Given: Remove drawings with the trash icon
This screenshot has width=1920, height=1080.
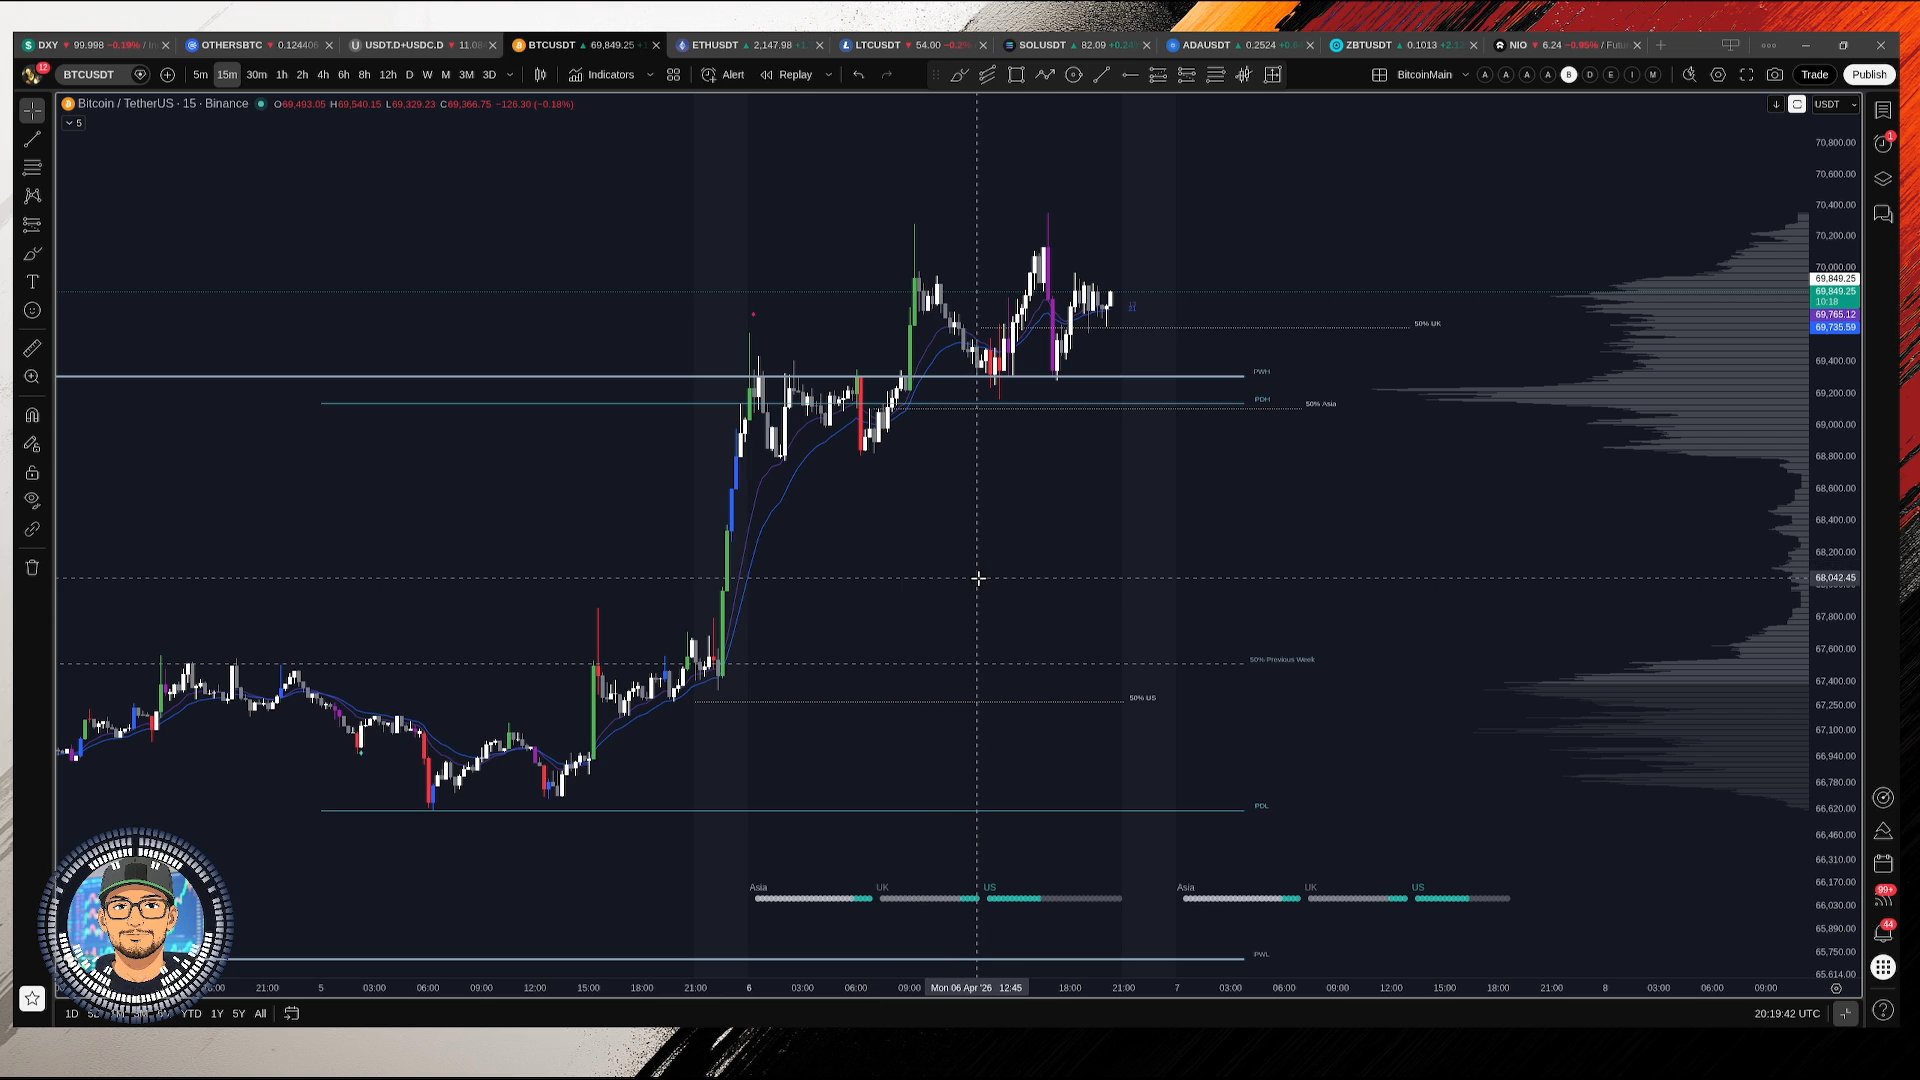Looking at the screenshot, I should [x=32, y=568].
